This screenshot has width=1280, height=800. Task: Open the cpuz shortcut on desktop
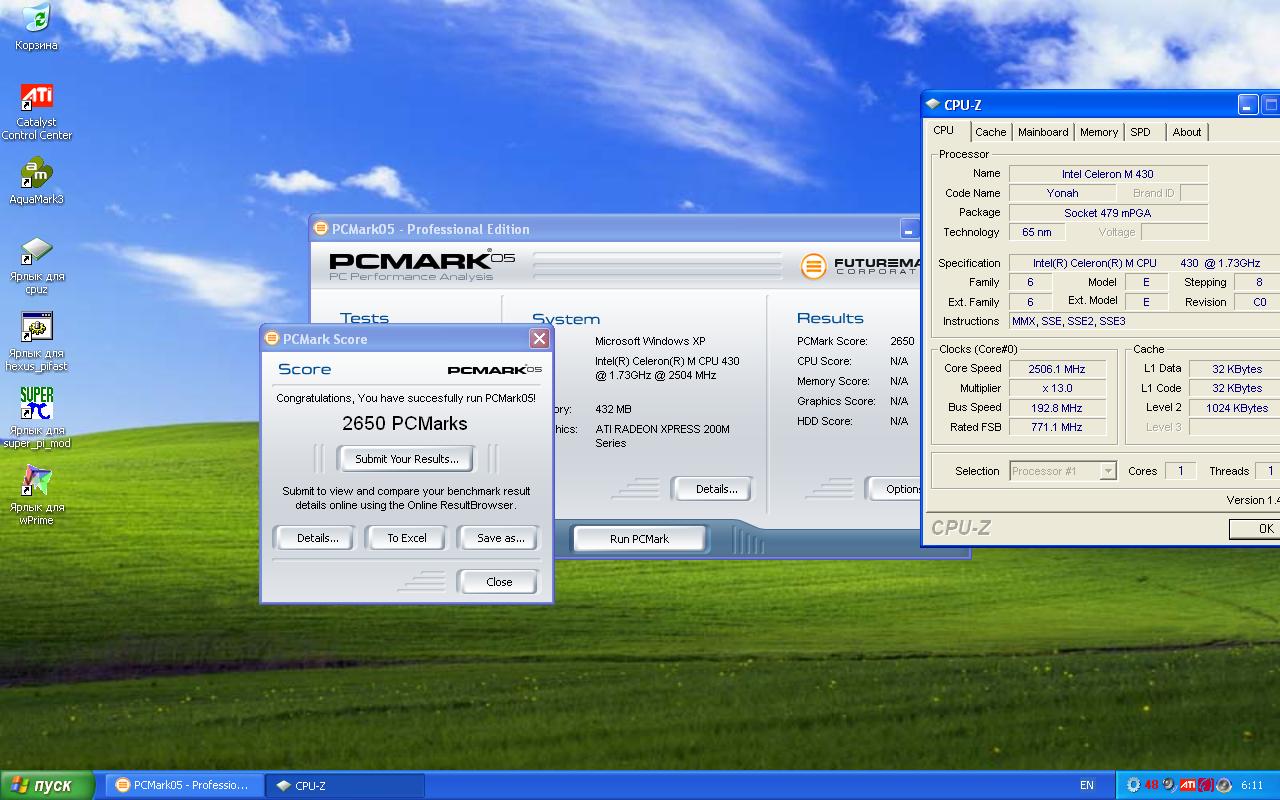pyautogui.click(x=36, y=266)
